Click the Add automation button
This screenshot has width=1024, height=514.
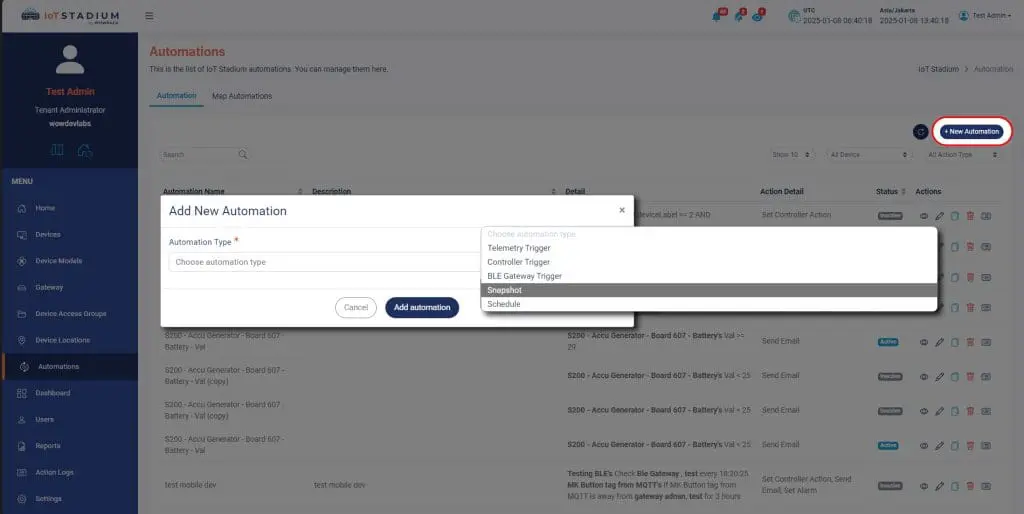422,308
